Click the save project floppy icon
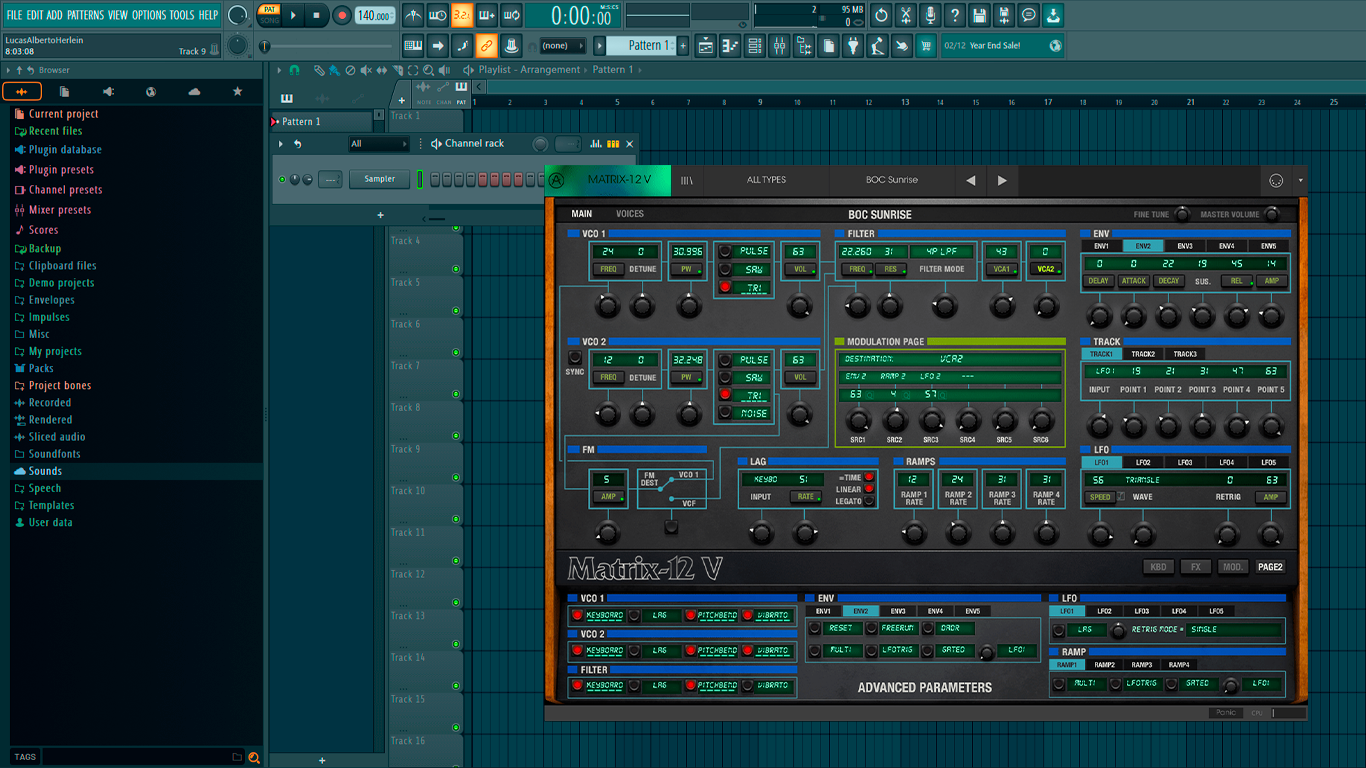The height and width of the screenshot is (768, 1366). click(980, 15)
